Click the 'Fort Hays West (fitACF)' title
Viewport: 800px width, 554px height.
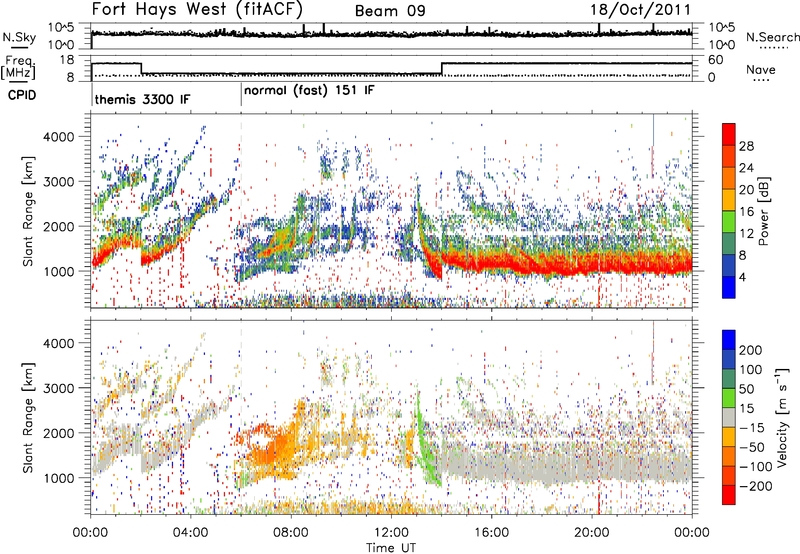(197, 9)
